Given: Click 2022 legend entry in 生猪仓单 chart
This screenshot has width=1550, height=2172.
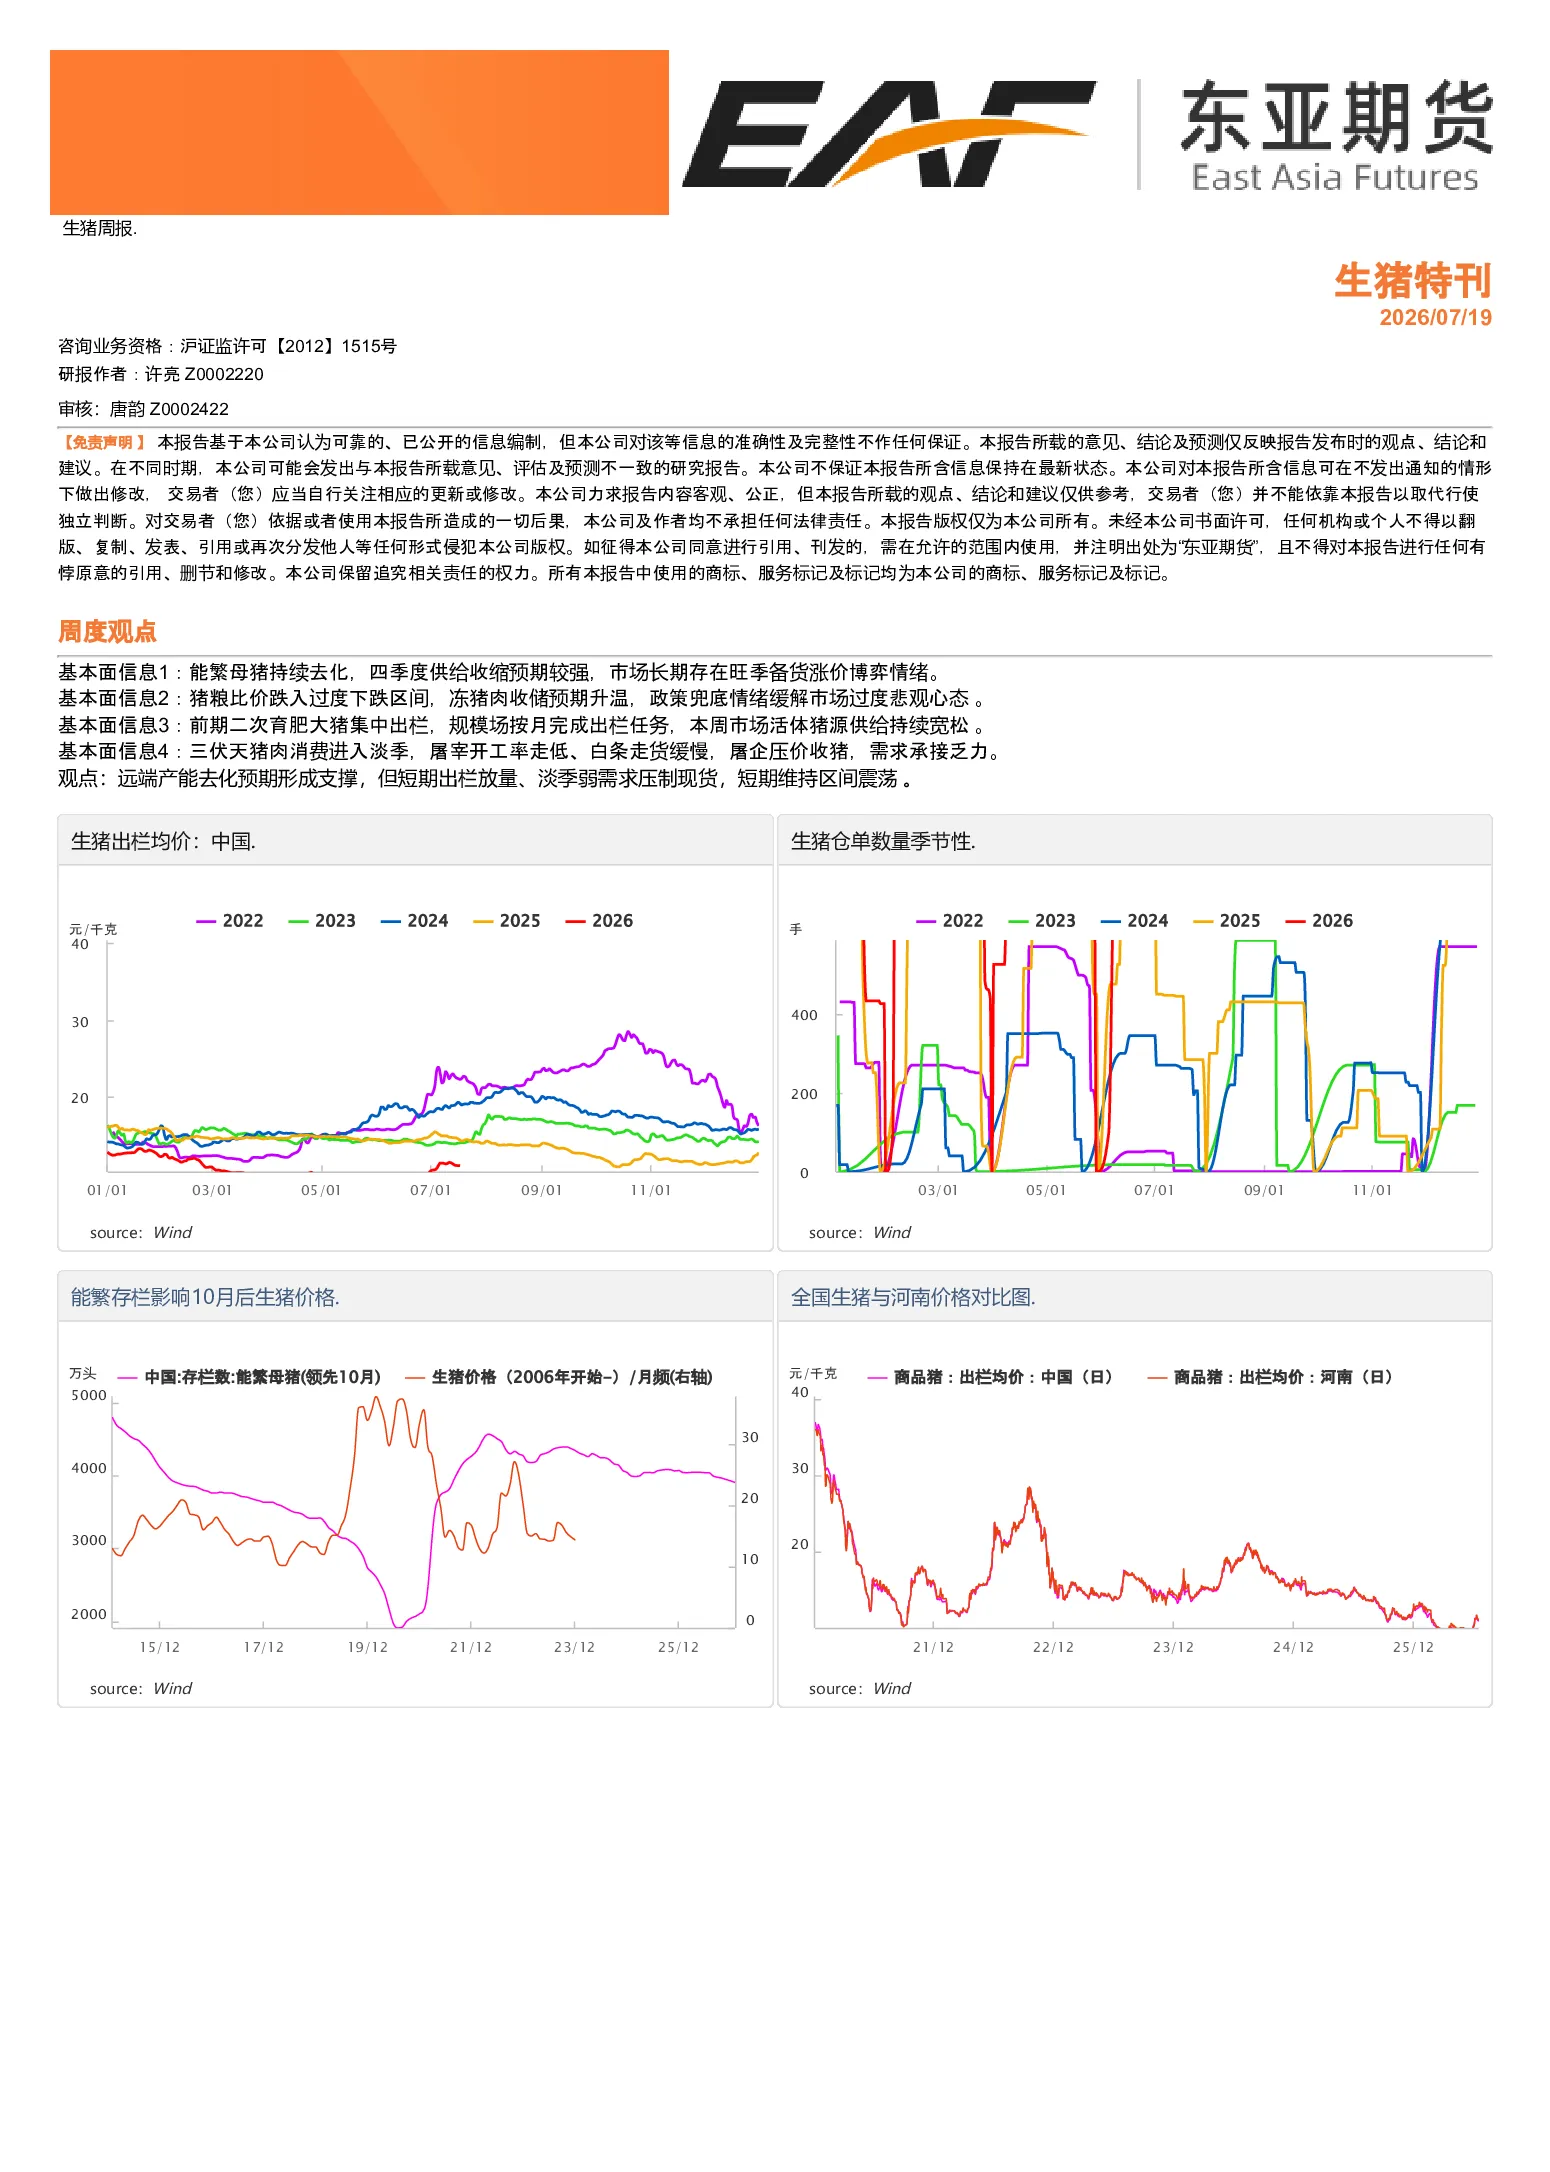Looking at the screenshot, I should tap(950, 921).
